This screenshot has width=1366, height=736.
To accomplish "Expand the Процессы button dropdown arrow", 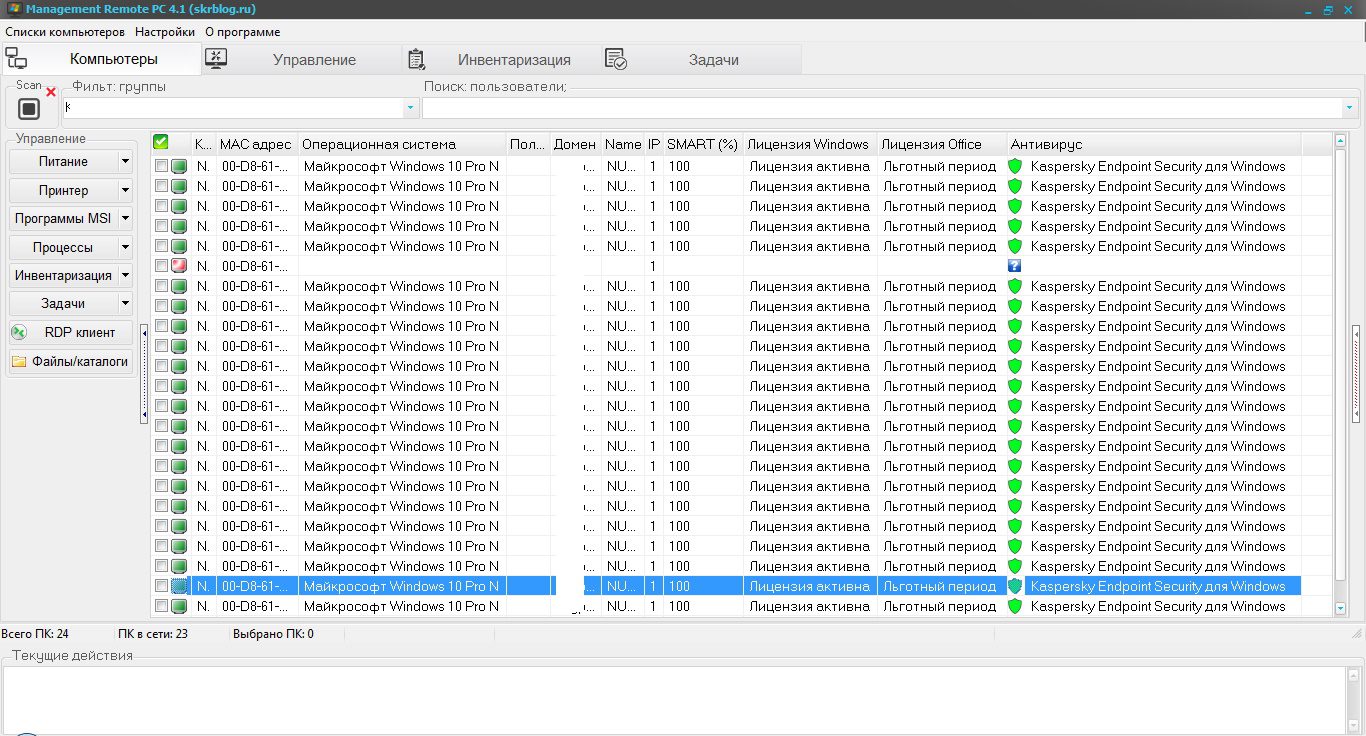I will (x=125, y=247).
